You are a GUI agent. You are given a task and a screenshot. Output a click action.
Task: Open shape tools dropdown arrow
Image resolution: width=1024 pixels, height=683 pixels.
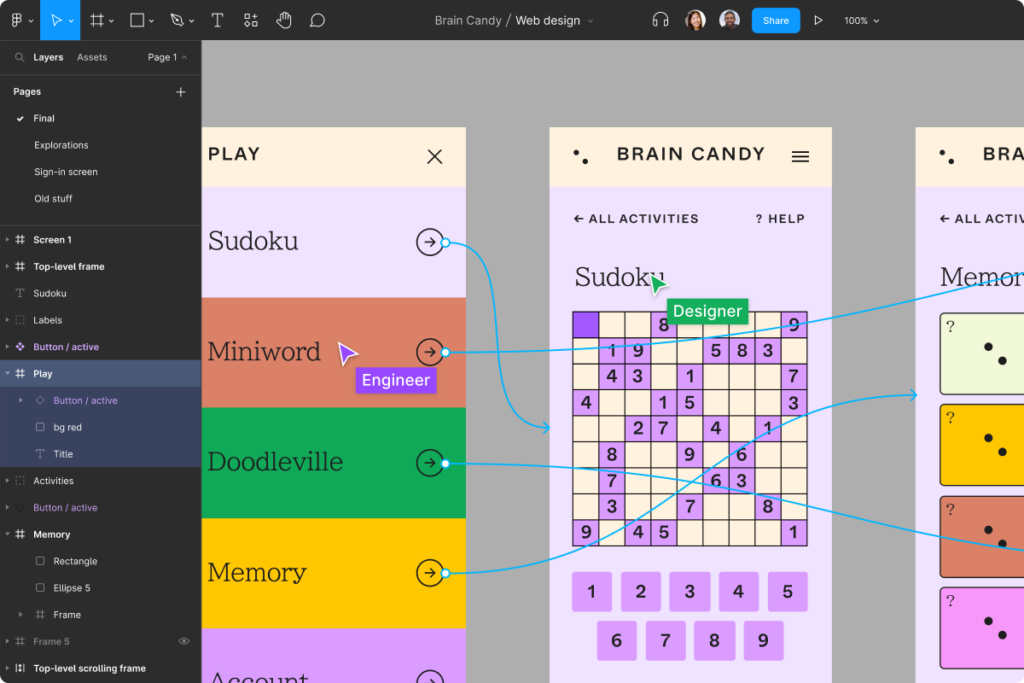[x=152, y=21]
